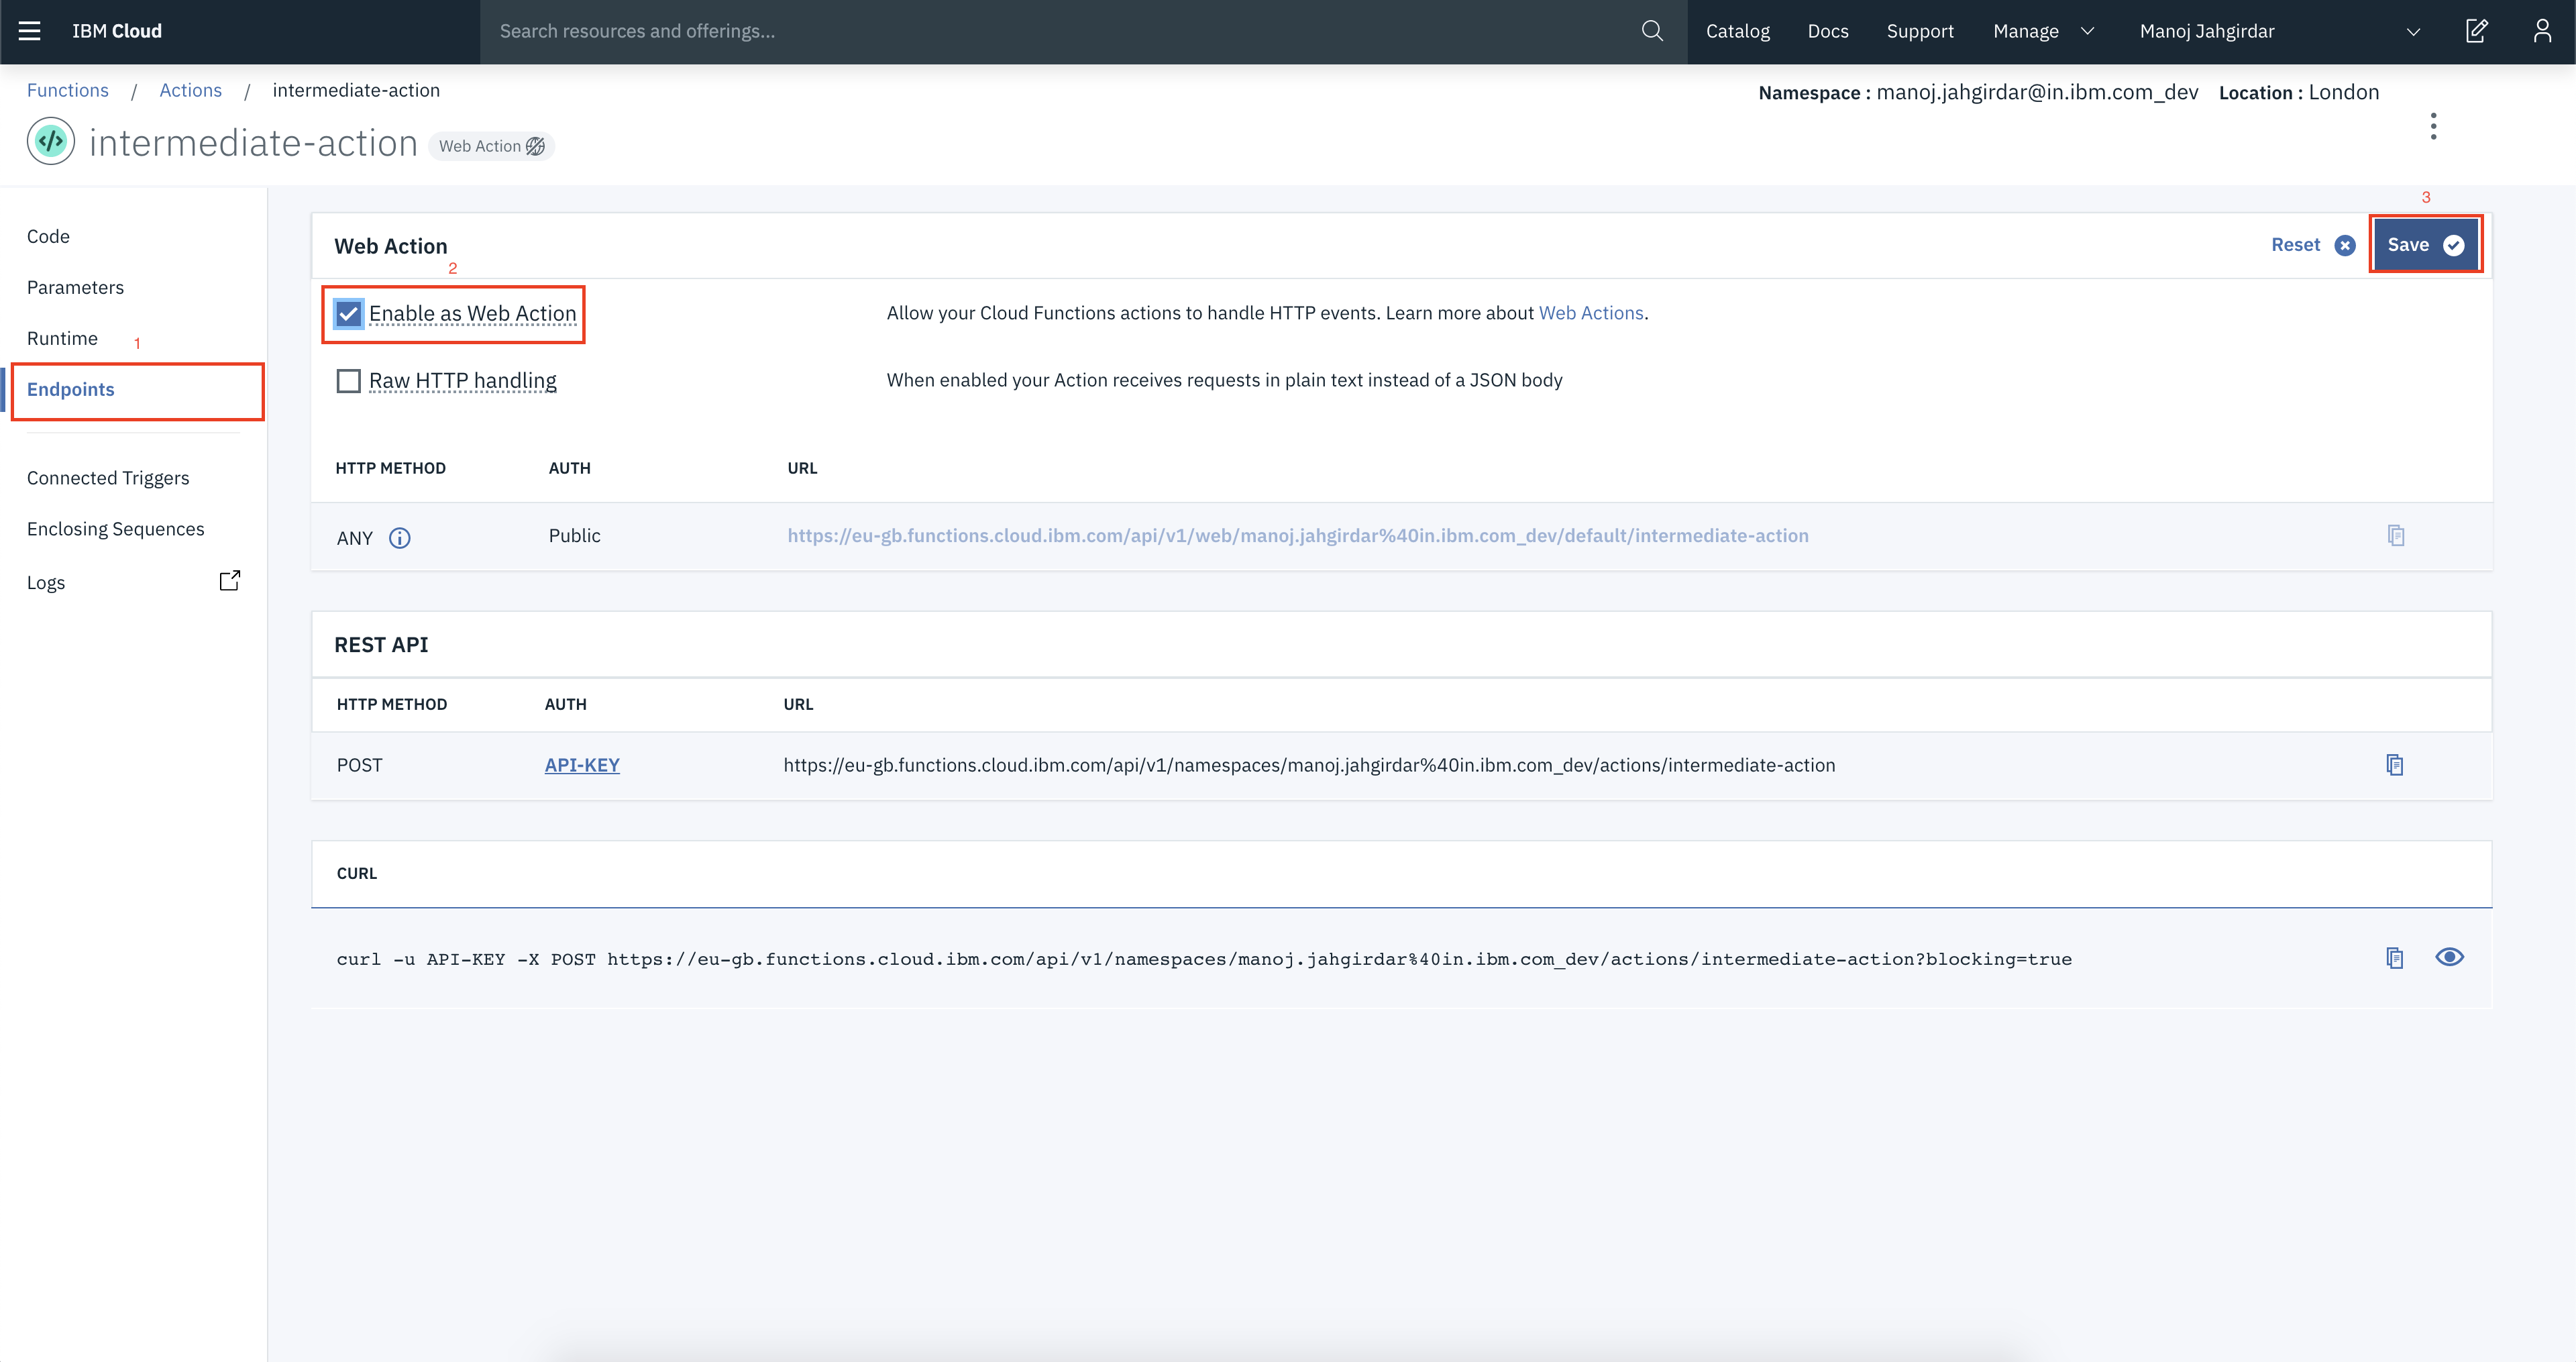Open the user profile icon

(x=2542, y=31)
